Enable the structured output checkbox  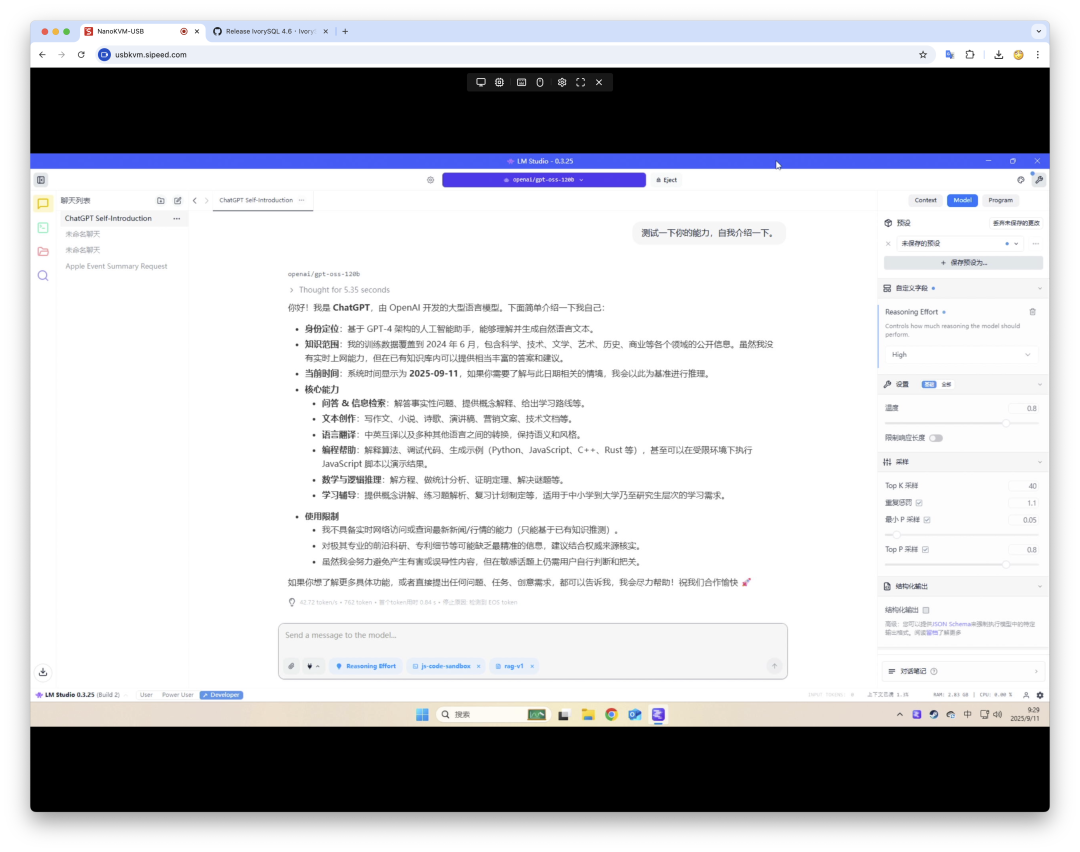[x=926, y=610]
